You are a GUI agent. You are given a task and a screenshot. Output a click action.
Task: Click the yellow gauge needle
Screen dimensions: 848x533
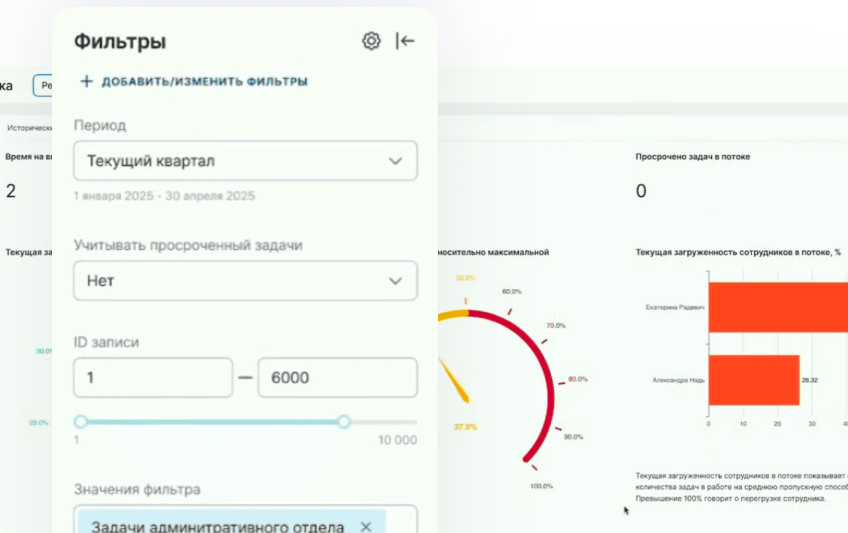(454, 381)
